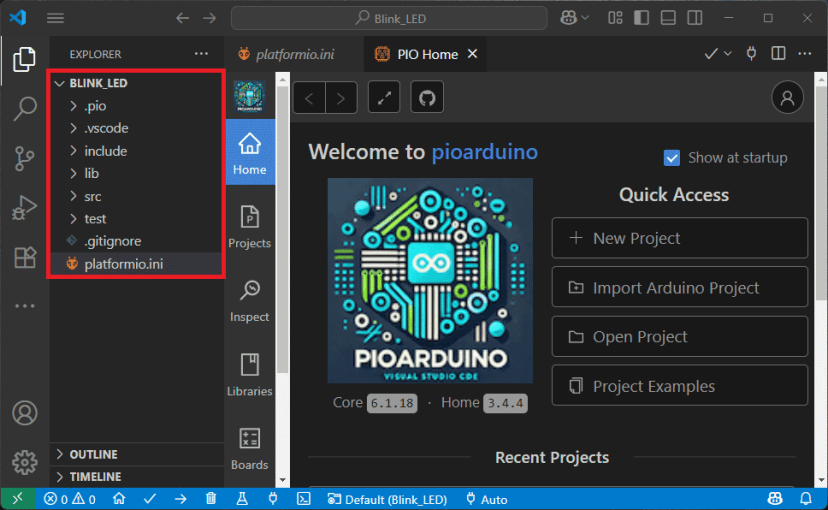828x510 pixels.
Task: Click the pioarduino welcome link
Action: [x=485, y=152]
